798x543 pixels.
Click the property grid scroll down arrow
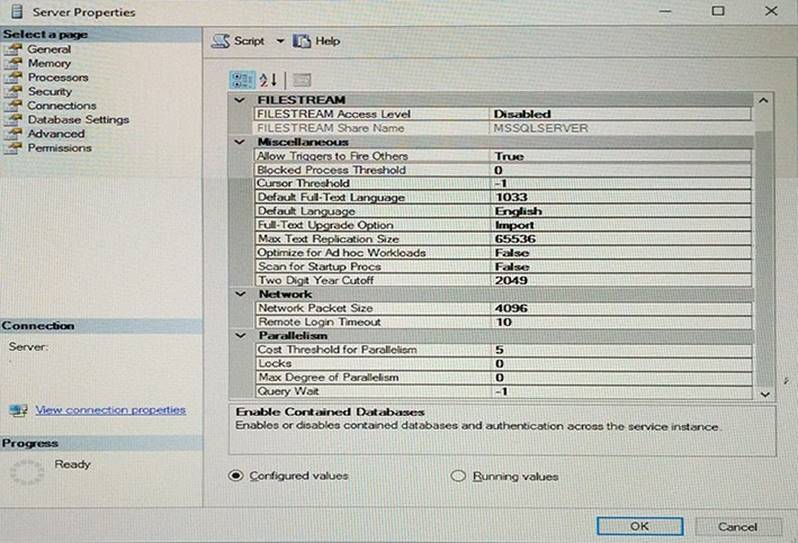[765, 394]
